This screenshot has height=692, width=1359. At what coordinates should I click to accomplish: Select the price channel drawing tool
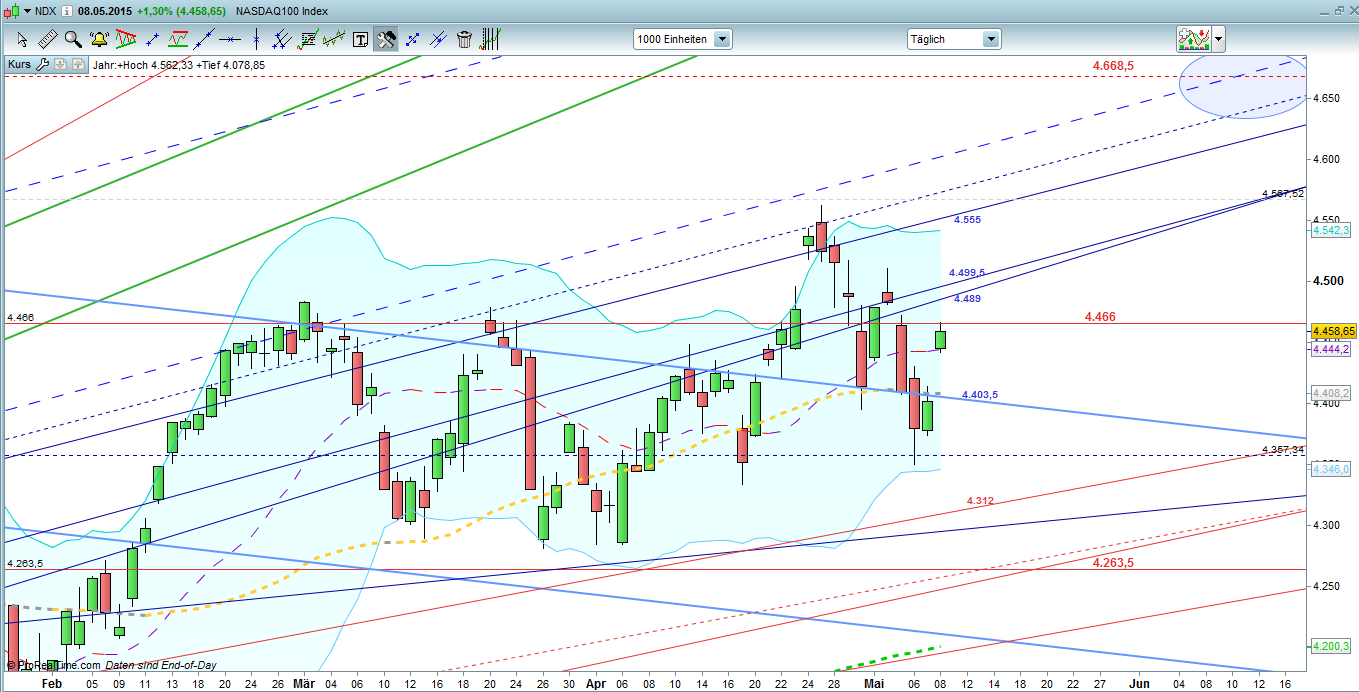[x=334, y=39]
